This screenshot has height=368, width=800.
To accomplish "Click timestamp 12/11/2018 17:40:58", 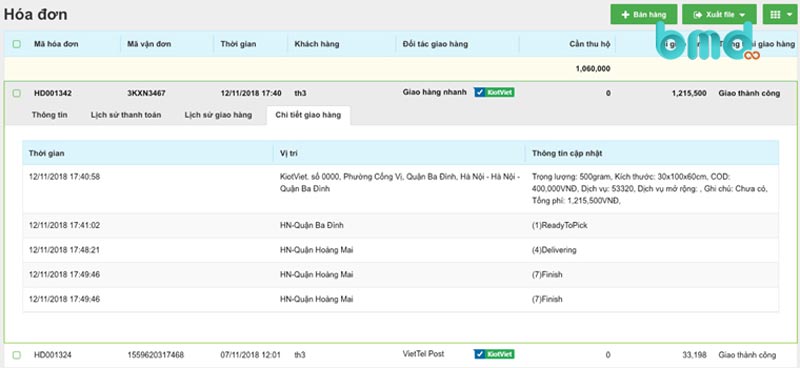I will 64,177.
